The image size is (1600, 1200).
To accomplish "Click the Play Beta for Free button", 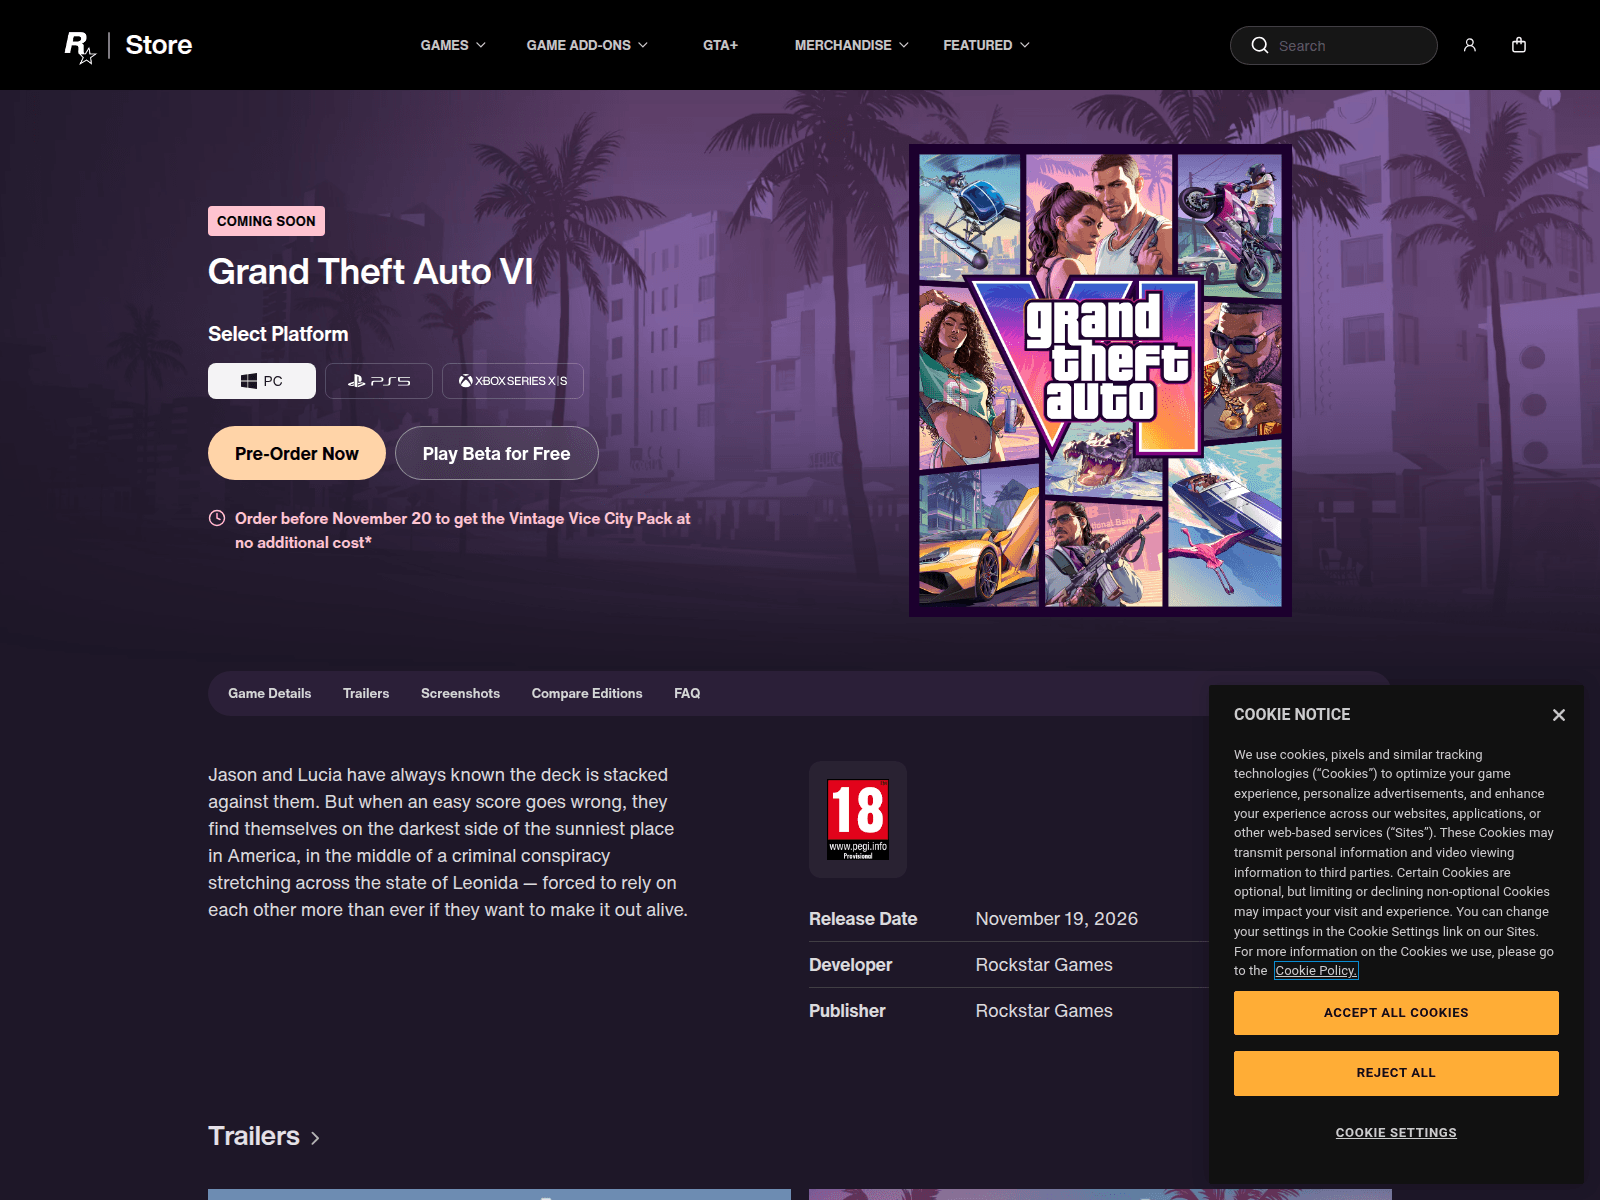I will click(x=497, y=453).
